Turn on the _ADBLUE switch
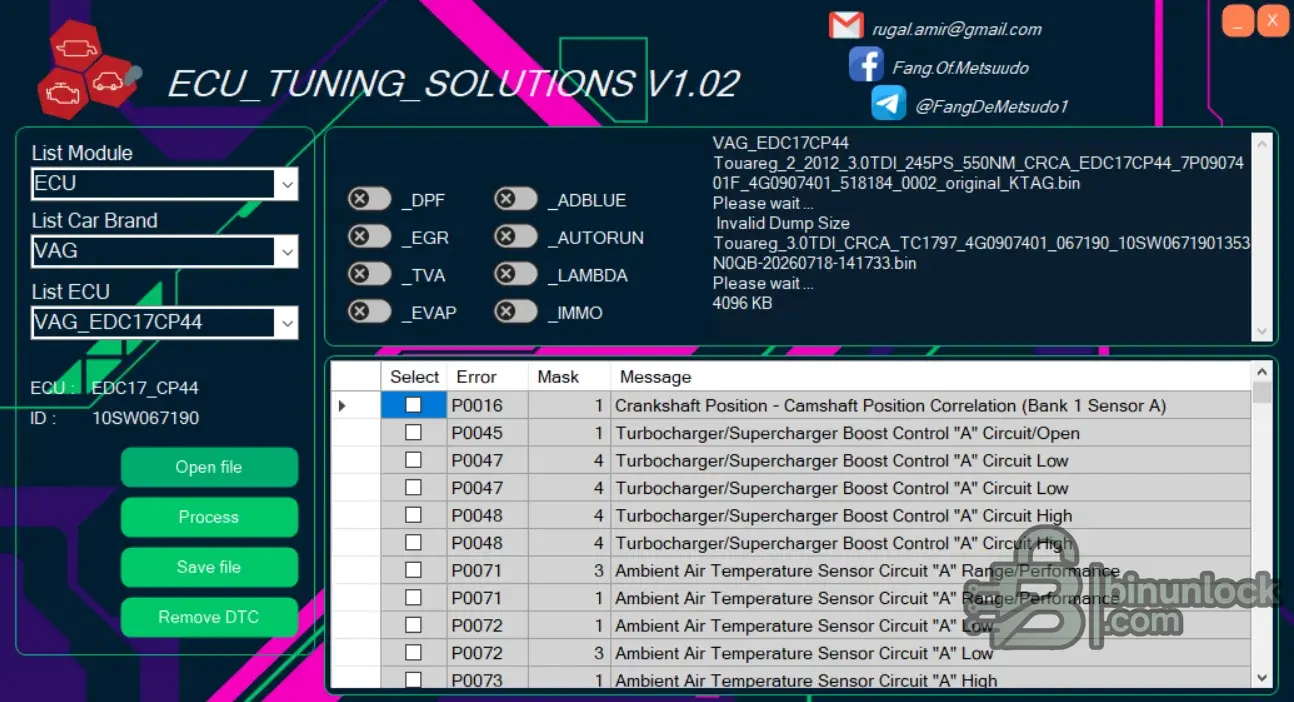Viewport: 1294px width, 702px height. [x=516, y=200]
